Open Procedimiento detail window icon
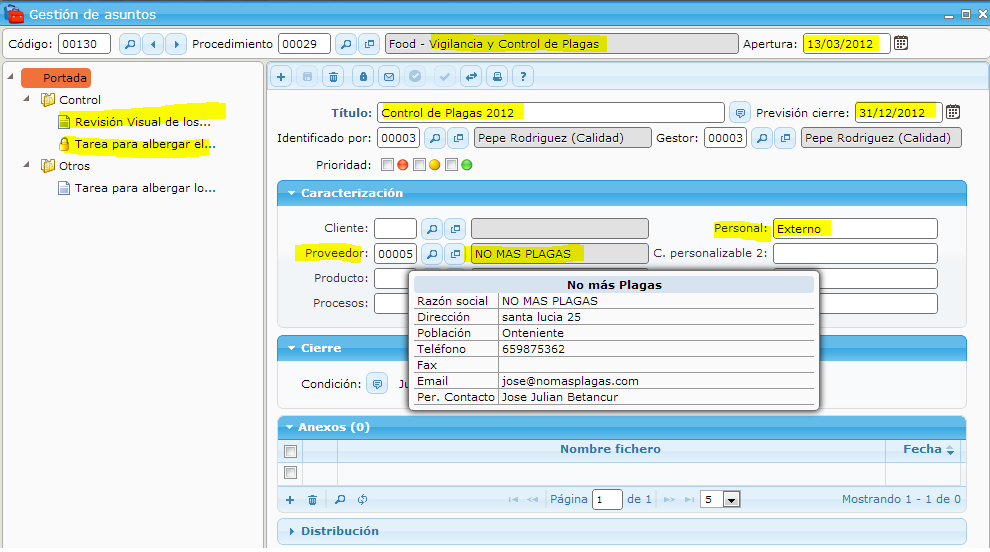 click(x=369, y=44)
